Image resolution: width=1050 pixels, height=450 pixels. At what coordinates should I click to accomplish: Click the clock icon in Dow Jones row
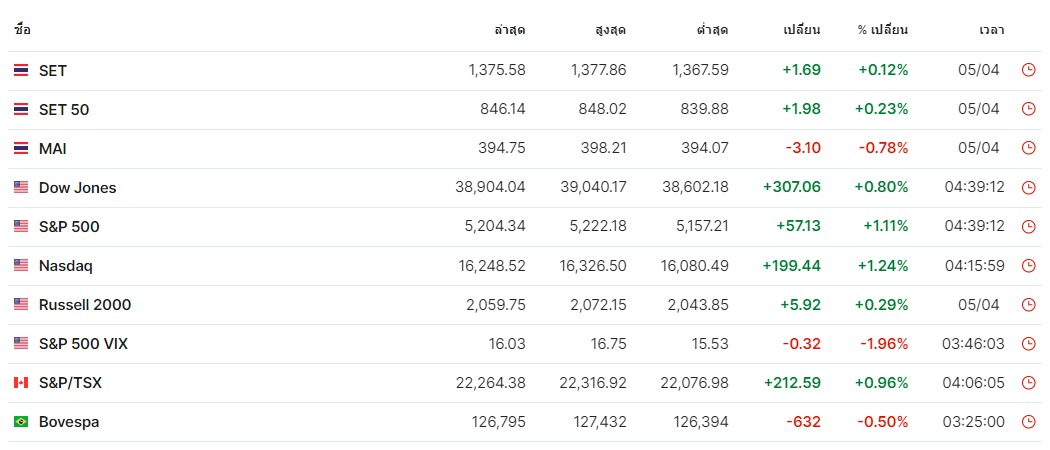1029,188
